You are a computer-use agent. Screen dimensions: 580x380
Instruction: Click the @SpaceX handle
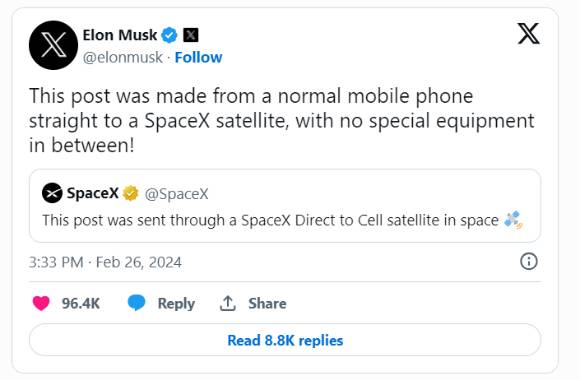click(176, 194)
